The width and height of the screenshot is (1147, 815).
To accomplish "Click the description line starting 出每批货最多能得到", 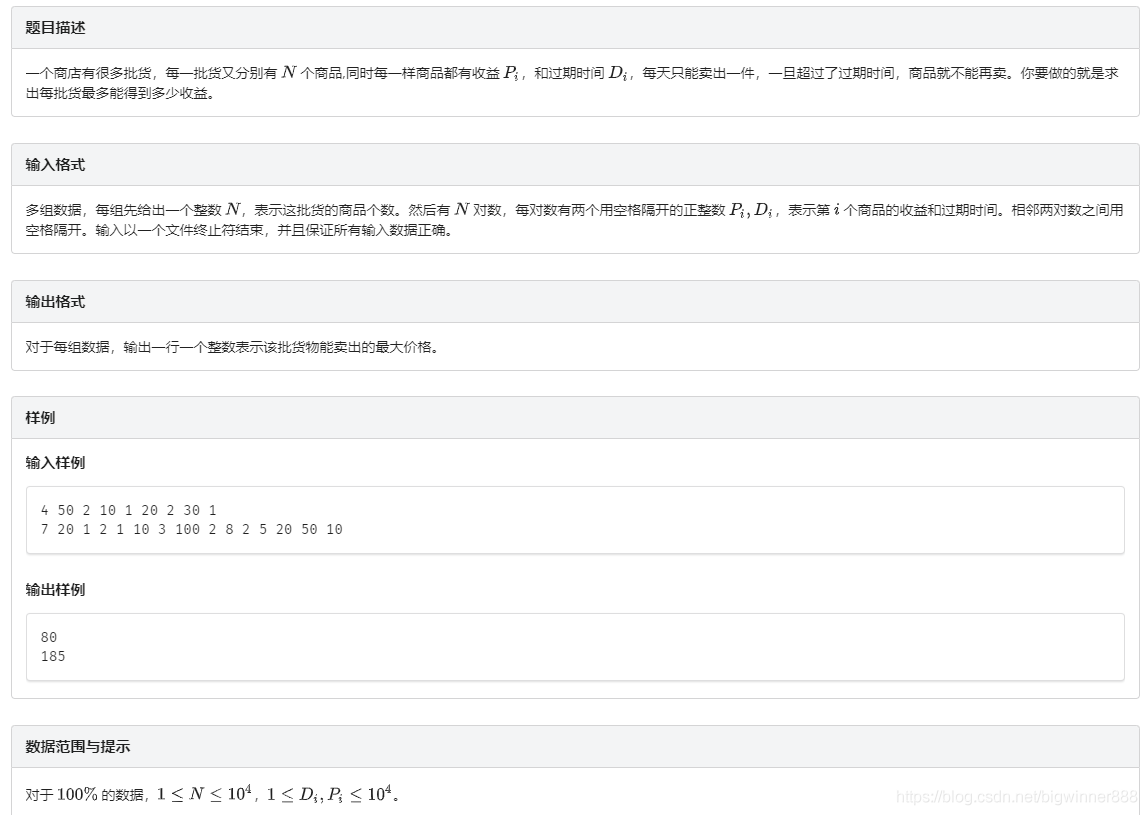I will pyautogui.click(x=121, y=94).
